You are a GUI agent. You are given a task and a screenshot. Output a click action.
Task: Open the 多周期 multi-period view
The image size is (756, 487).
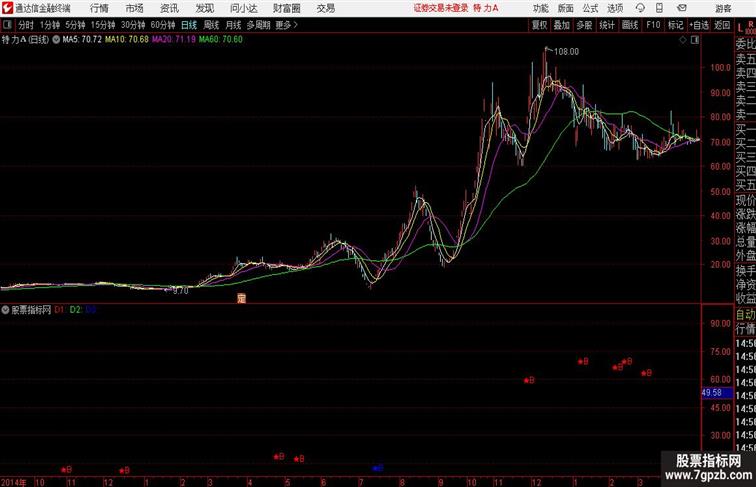pos(258,25)
